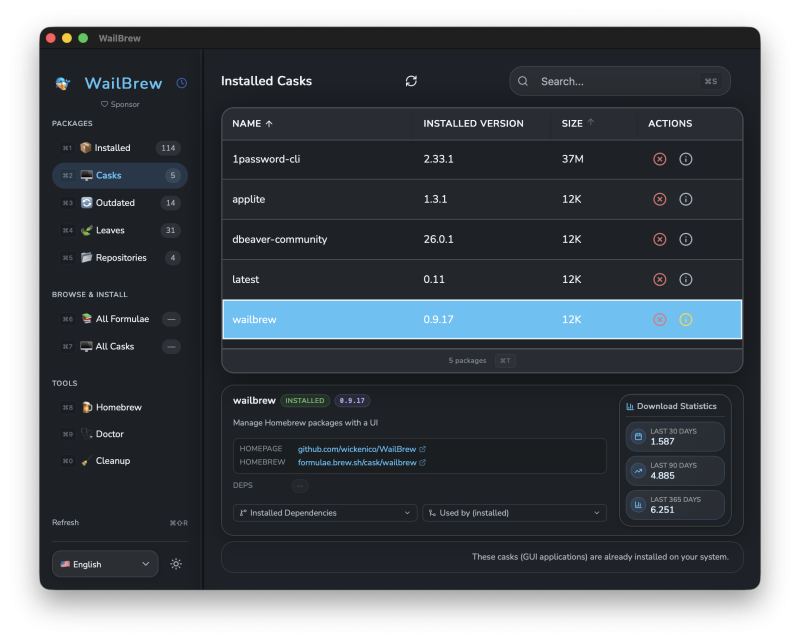Screen dimensions: 800x642
Task: Expand Used by (installed) section
Action: click(514, 513)
